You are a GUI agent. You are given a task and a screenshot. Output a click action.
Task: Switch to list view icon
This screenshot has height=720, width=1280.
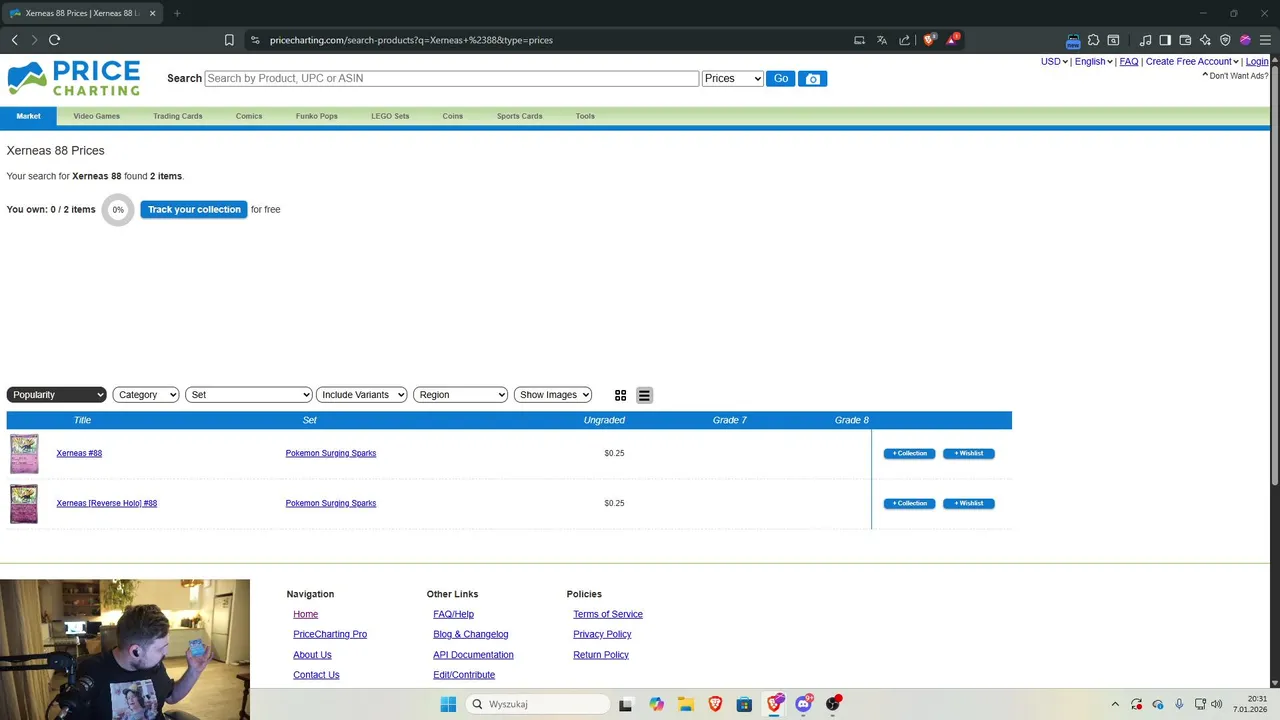tap(644, 395)
